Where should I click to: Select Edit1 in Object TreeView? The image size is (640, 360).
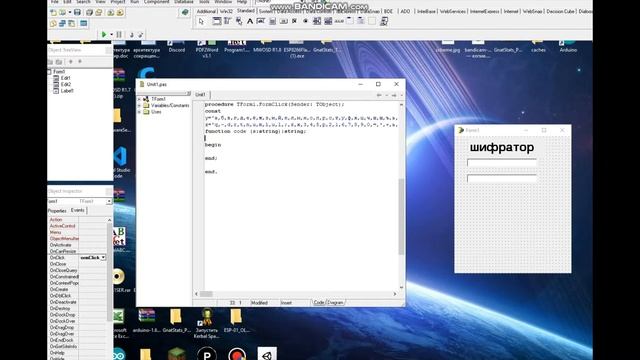point(65,78)
